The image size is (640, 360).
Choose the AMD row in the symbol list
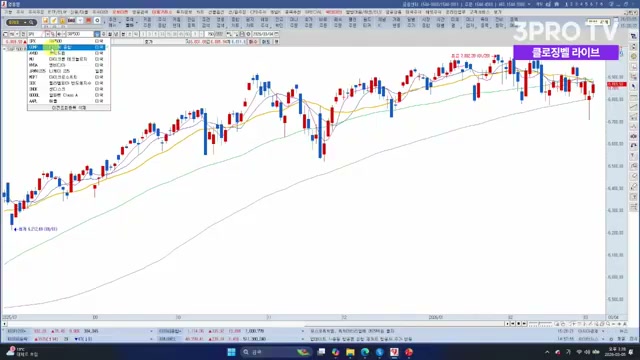(x=68, y=53)
